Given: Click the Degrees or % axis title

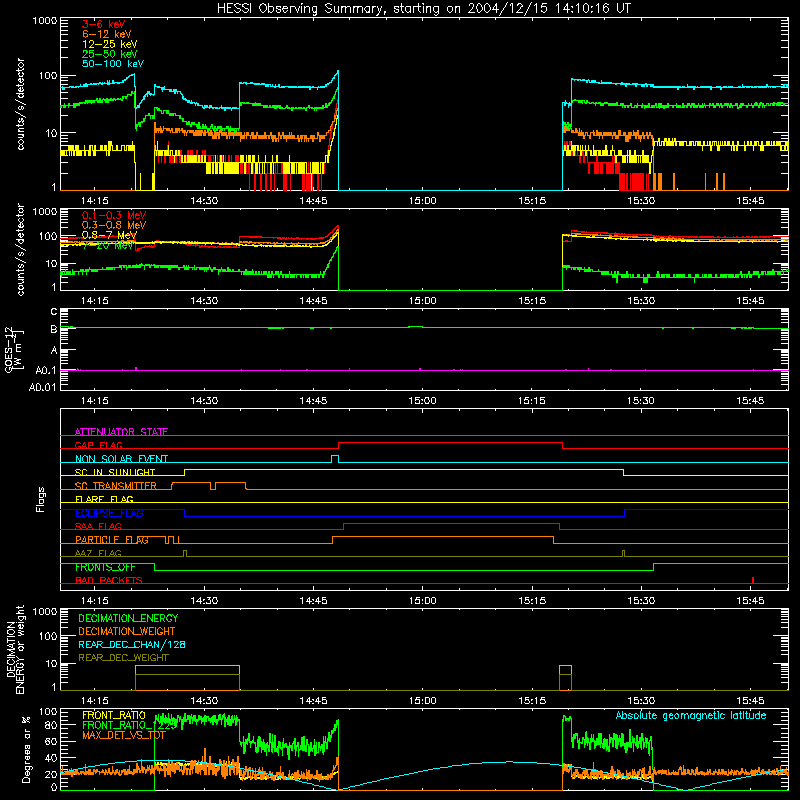Looking at the screenshot, I should point(26,749).
